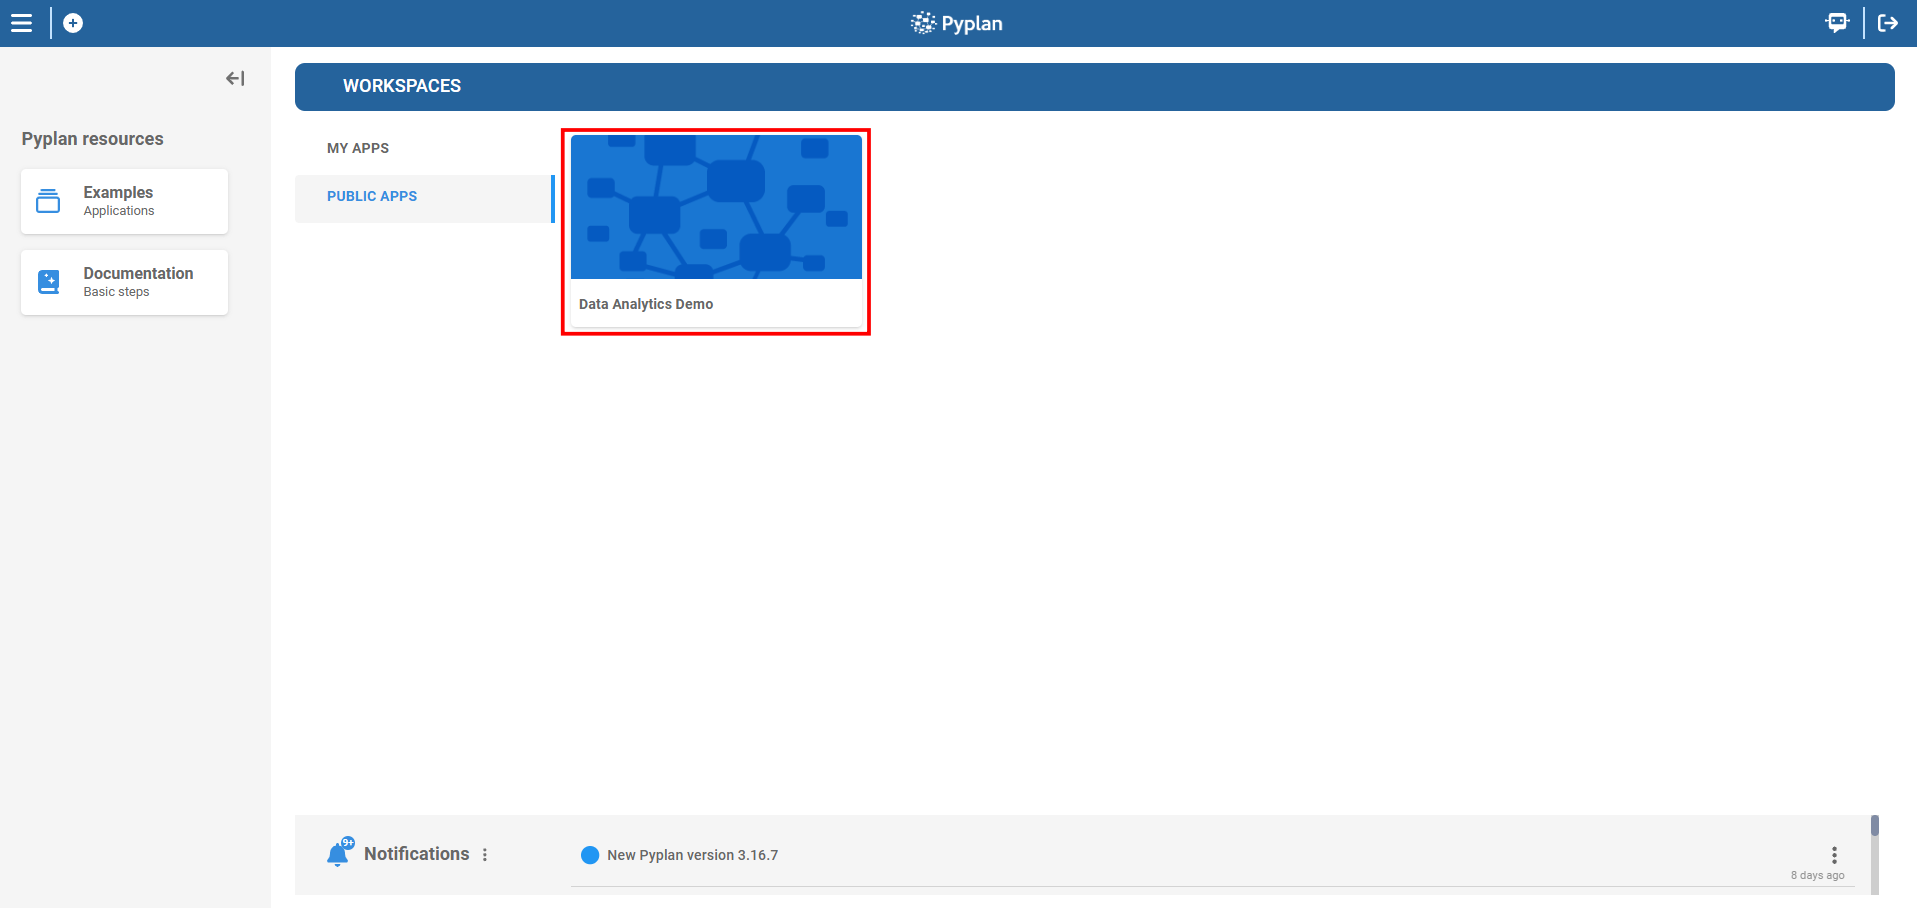The image size is (1917, 908).
Task: Open the assistant bot icon in header
Action: pos(1836,23)
